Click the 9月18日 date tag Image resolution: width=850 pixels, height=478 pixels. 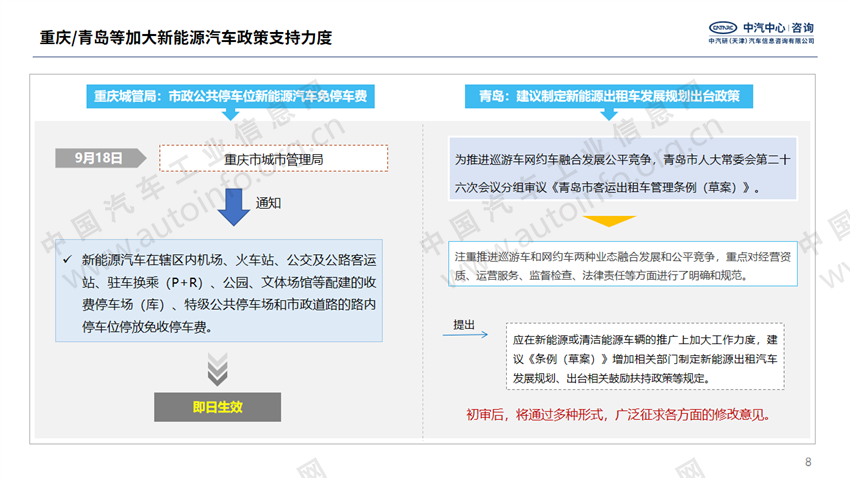coord(100,158)
